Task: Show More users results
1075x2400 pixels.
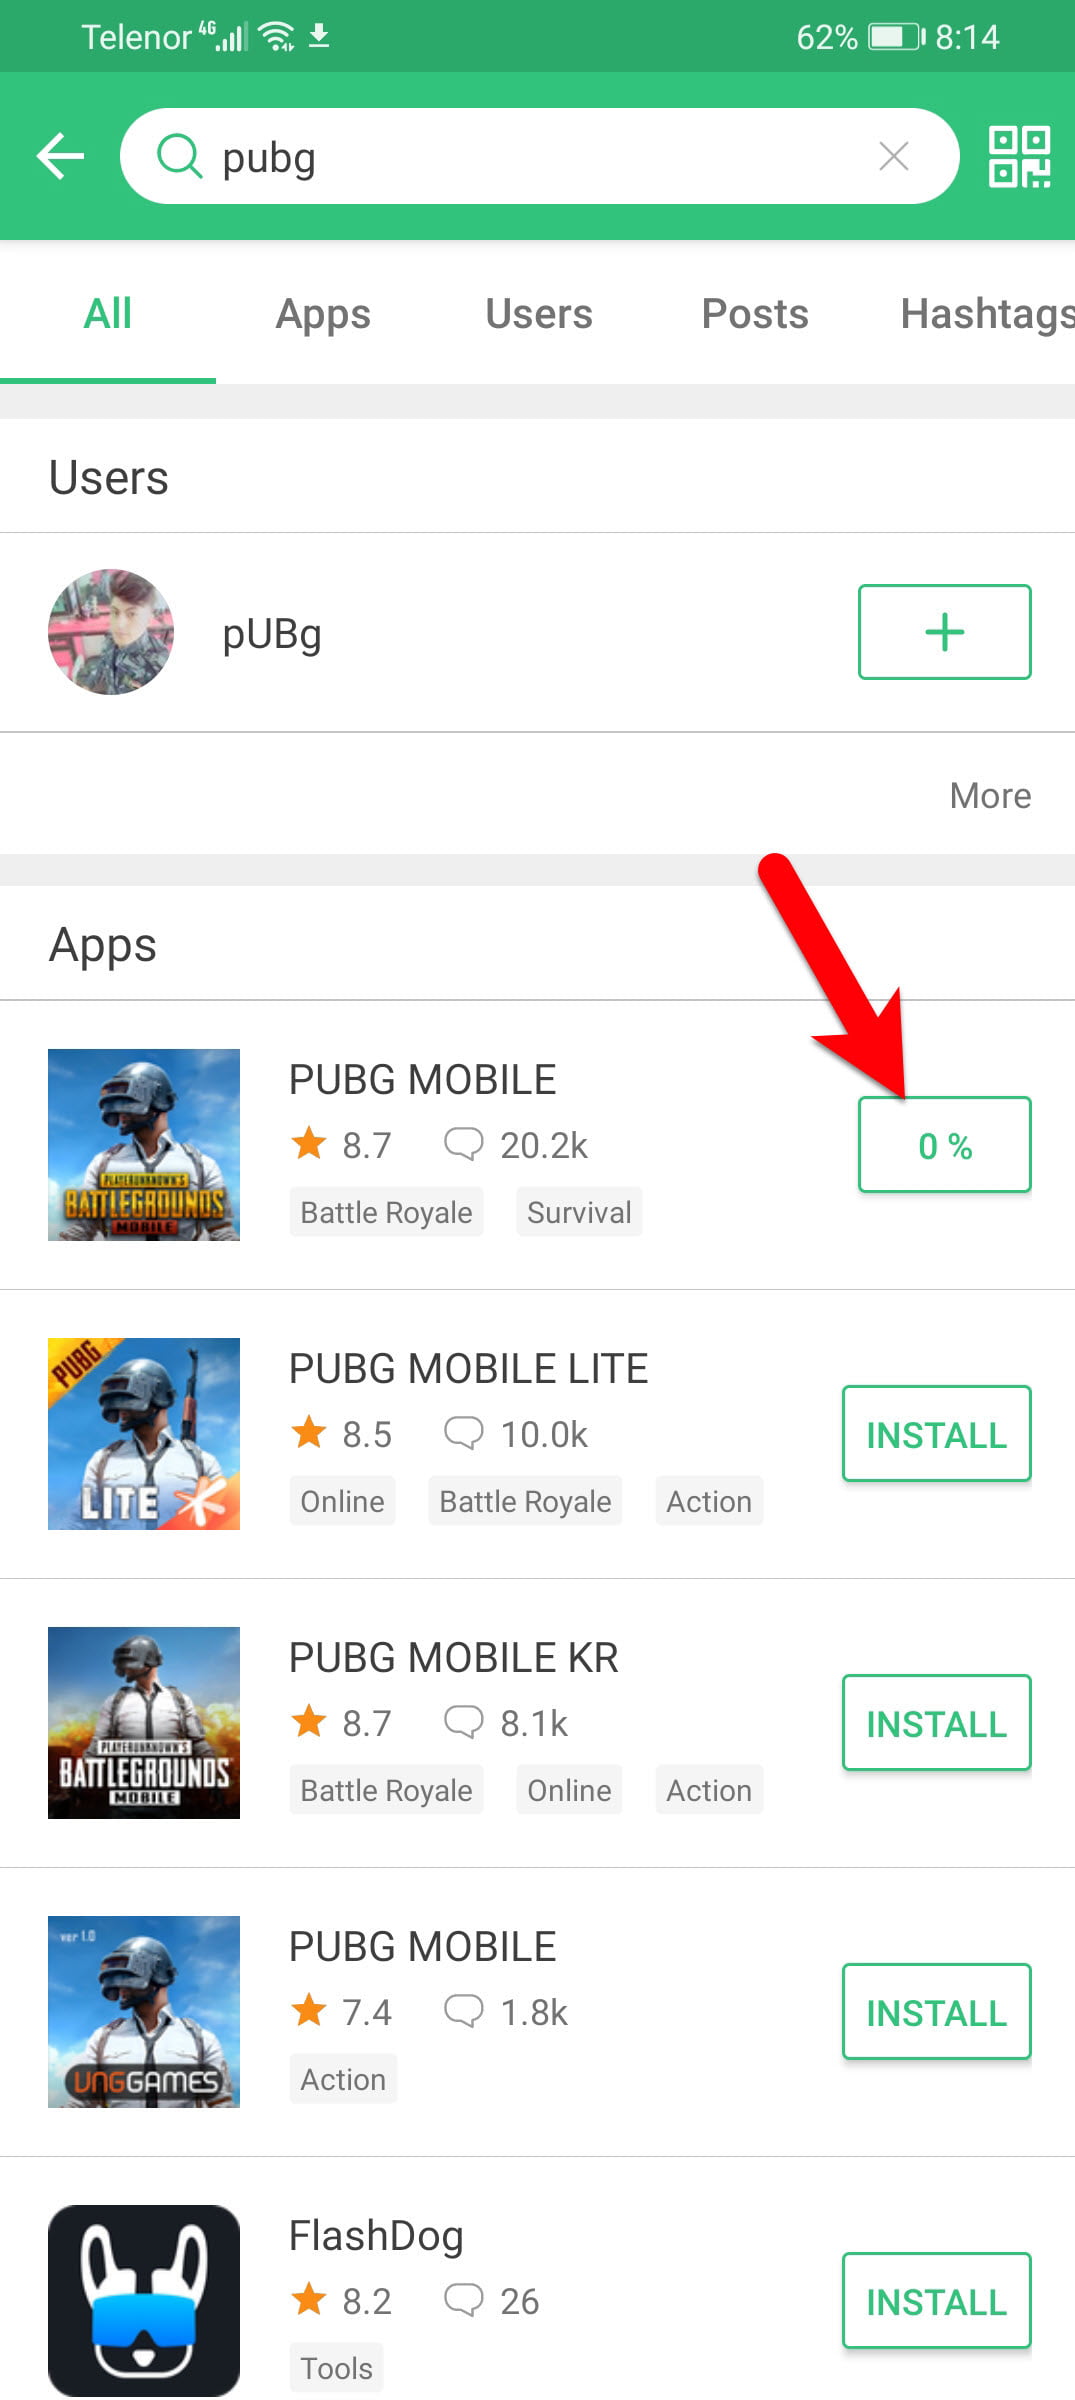Action: (990, 796)
